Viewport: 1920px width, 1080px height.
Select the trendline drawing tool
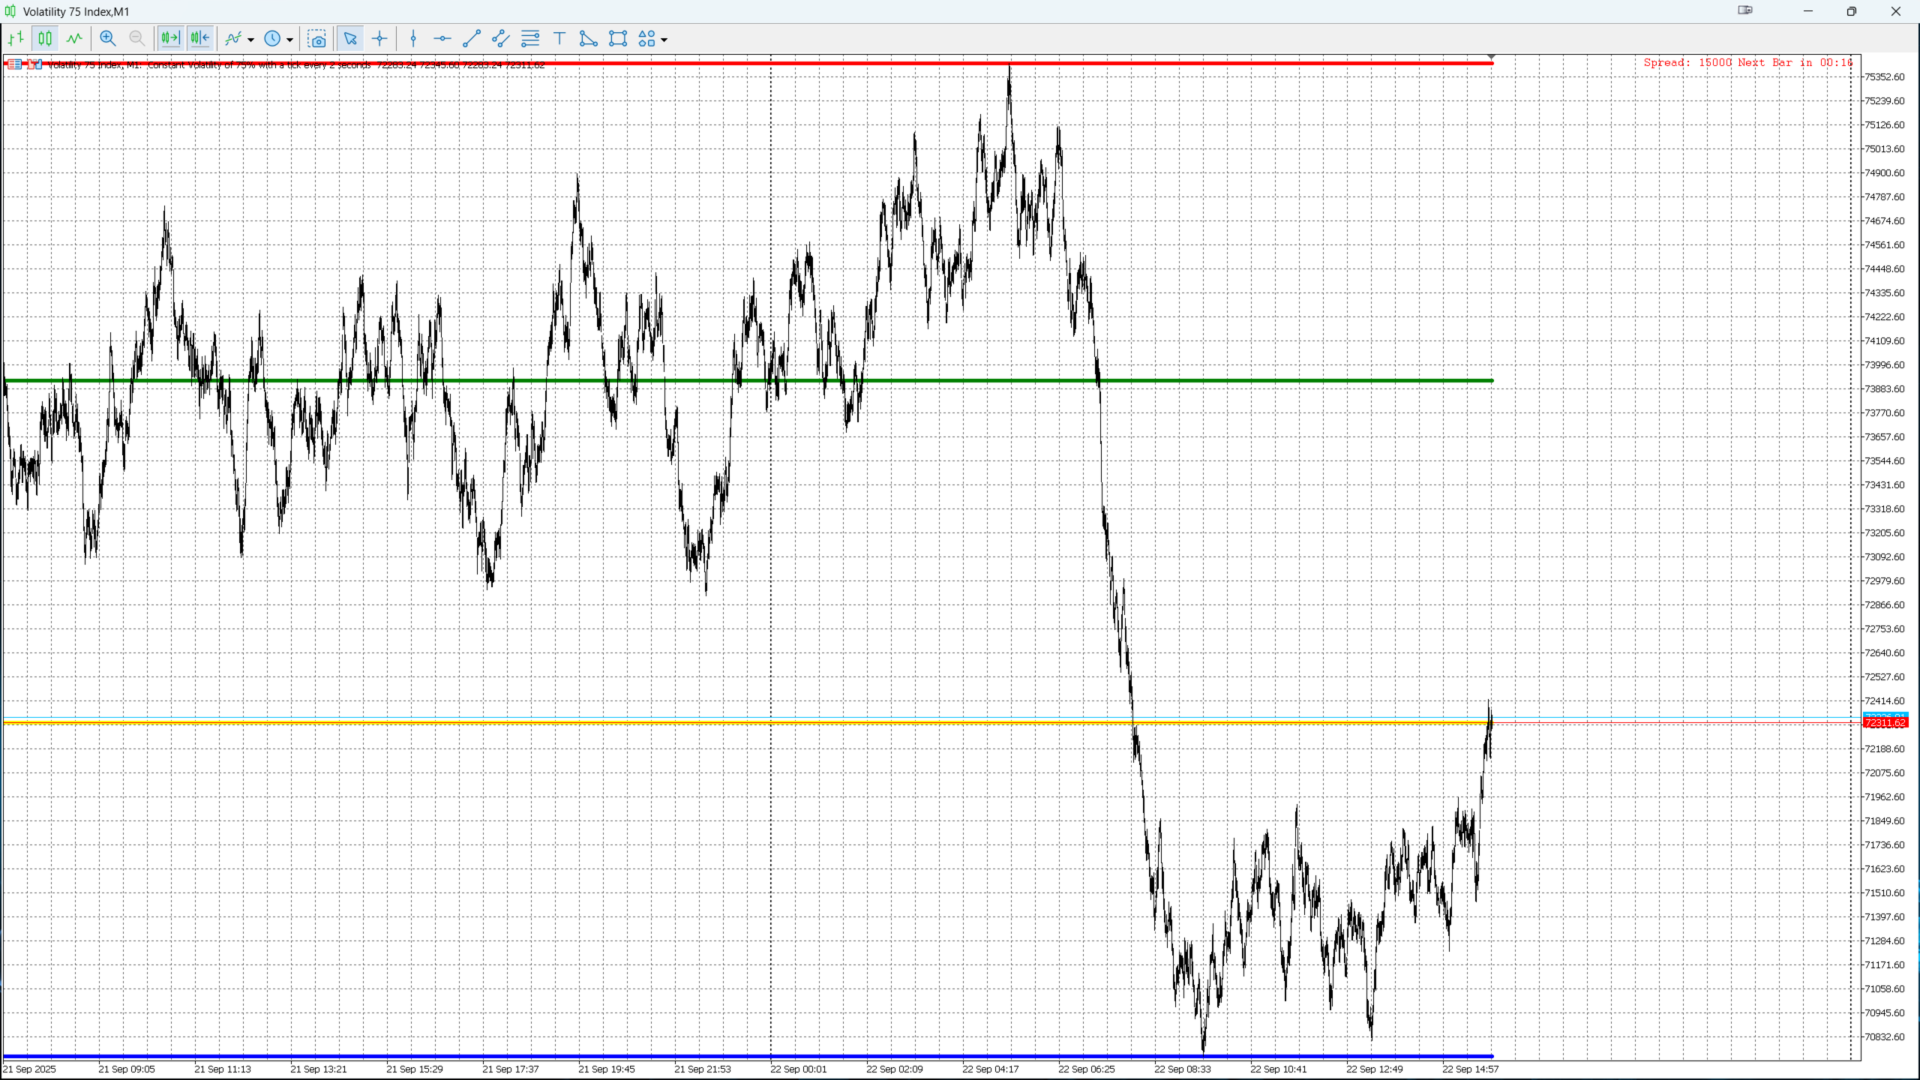point(472,39)
